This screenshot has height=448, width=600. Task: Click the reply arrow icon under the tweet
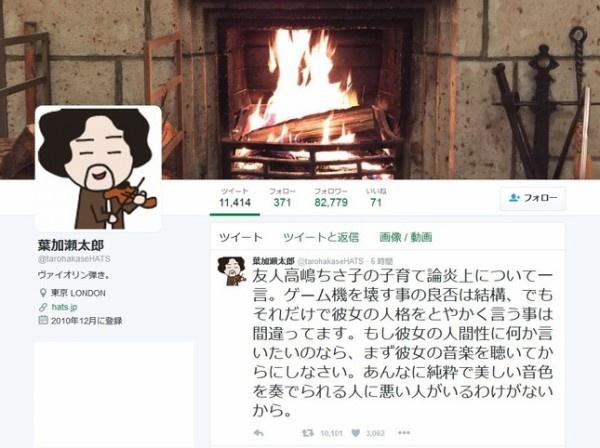click(x=259, y=433)
